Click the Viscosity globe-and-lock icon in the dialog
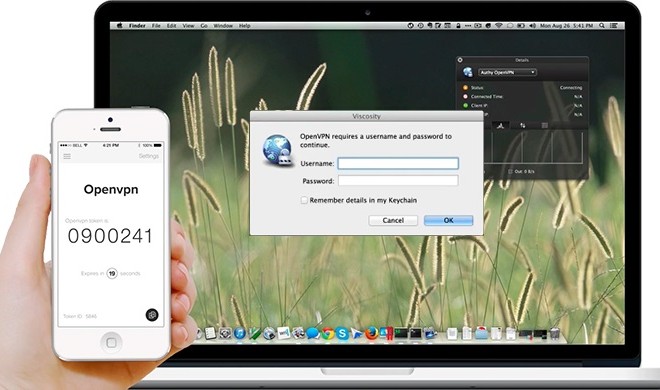Image resolution: width=660 pixels, height=390 pixels. tap(278, 151)
